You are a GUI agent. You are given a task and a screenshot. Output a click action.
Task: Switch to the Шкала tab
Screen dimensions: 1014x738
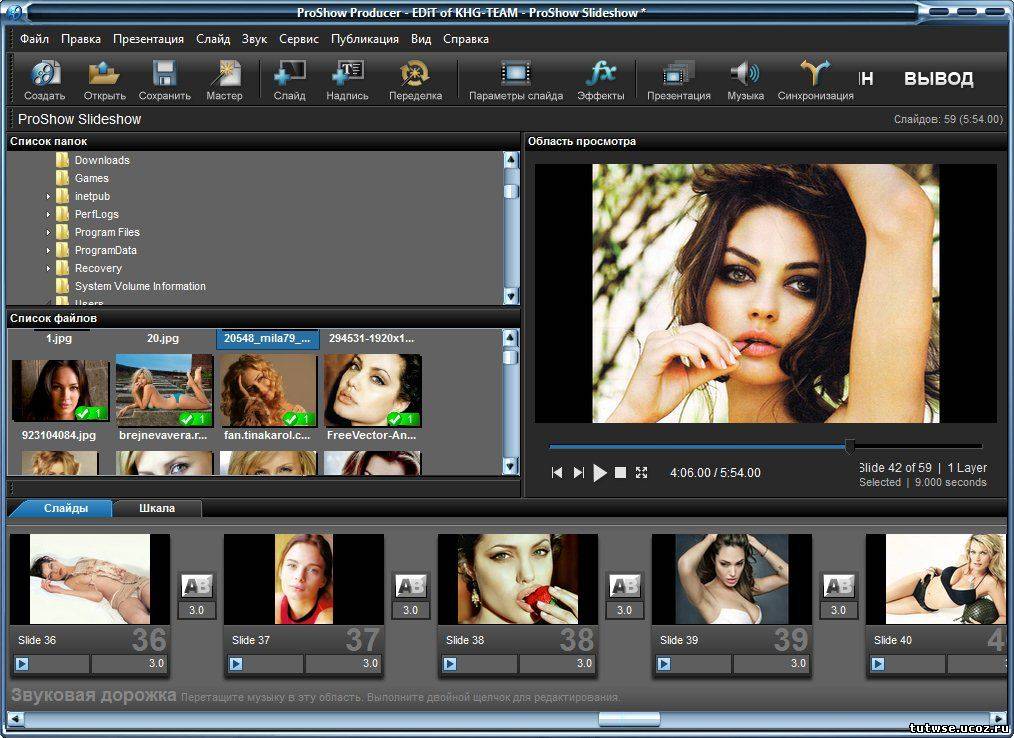157,508
